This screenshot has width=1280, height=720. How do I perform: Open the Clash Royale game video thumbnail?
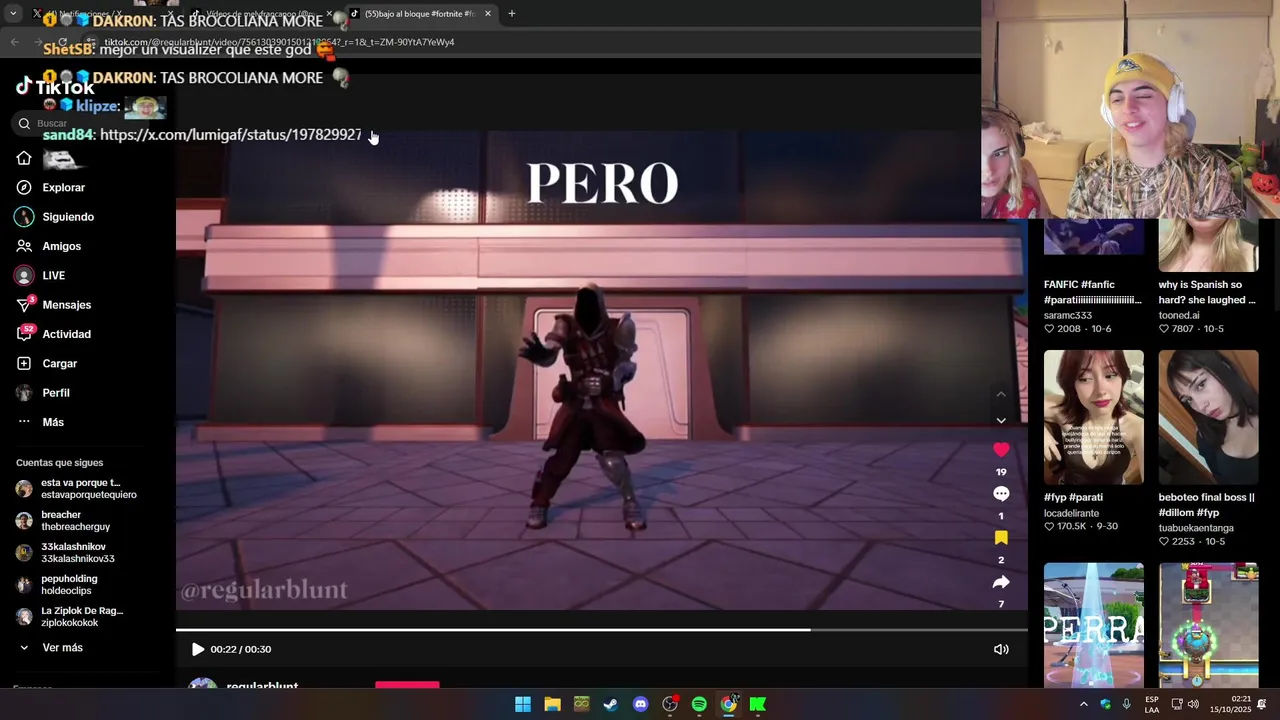(x=1209, y=625)
